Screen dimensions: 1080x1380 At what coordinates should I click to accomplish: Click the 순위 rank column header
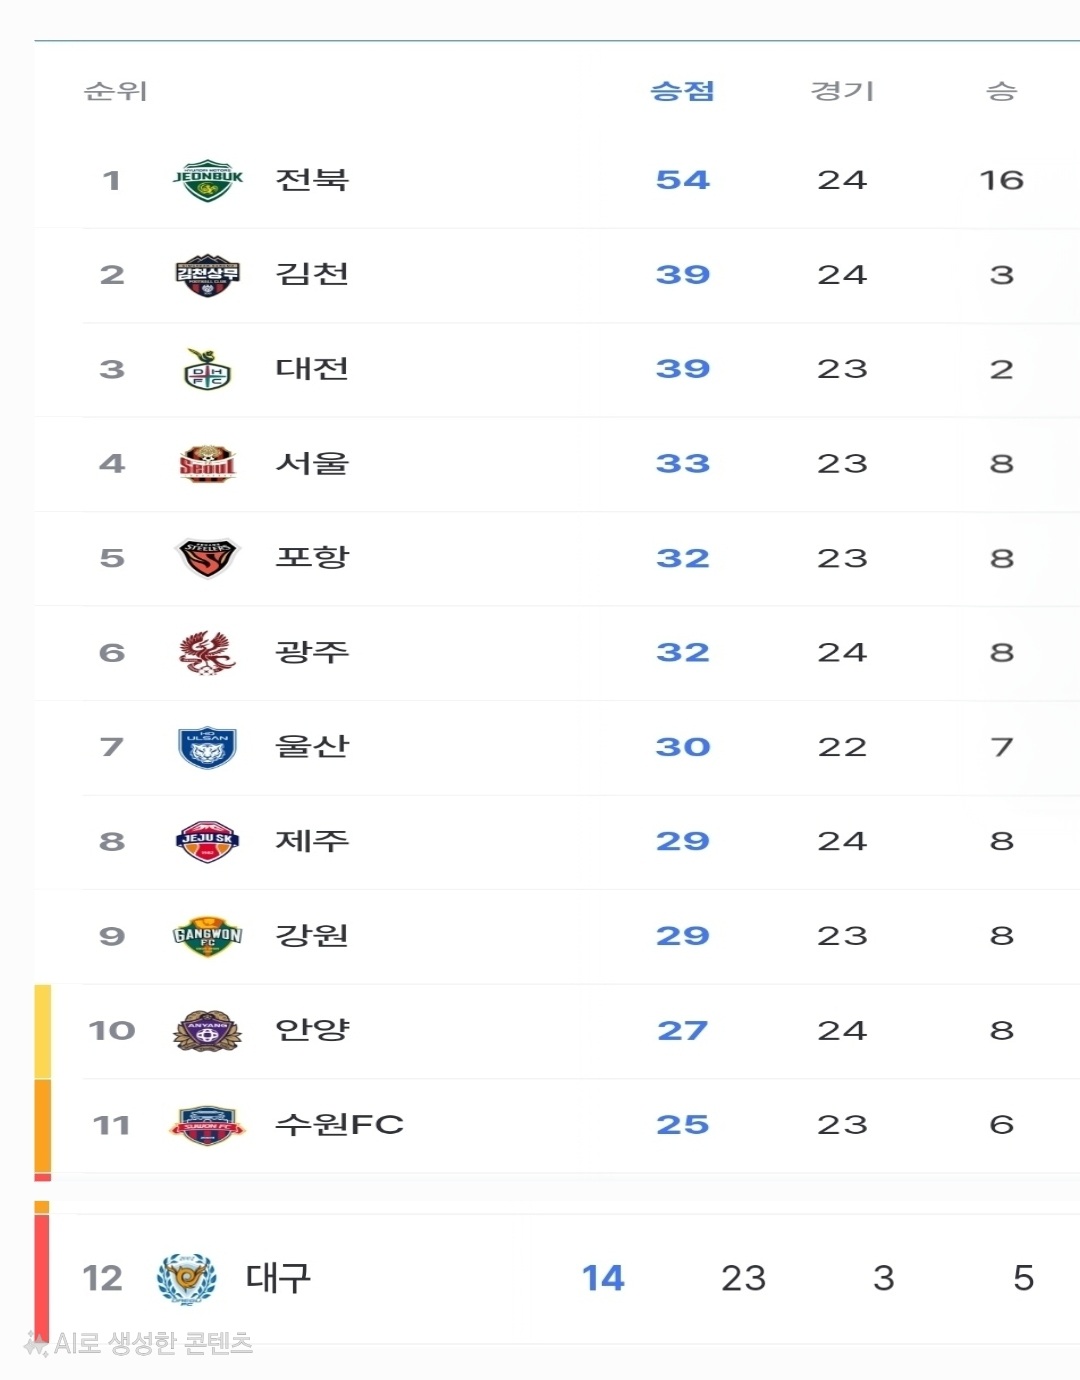[x=116, y=91]
